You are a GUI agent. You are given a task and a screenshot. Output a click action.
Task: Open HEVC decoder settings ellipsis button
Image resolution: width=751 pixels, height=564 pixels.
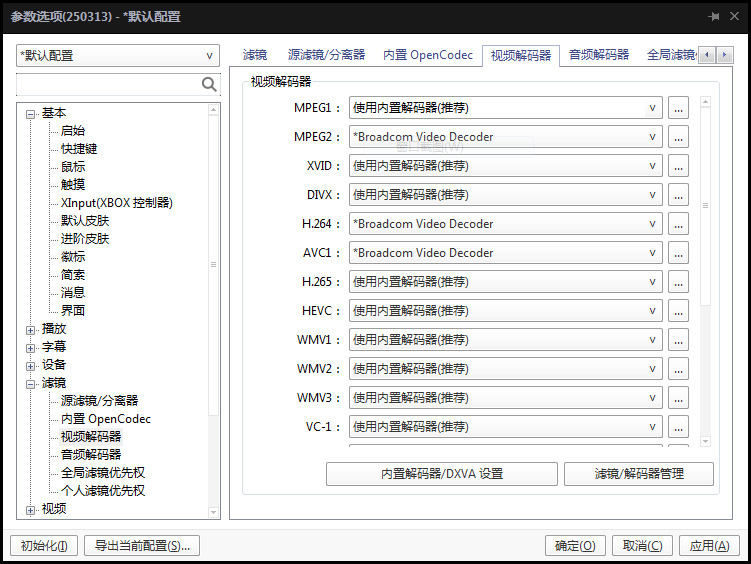(x=678, y=311)
